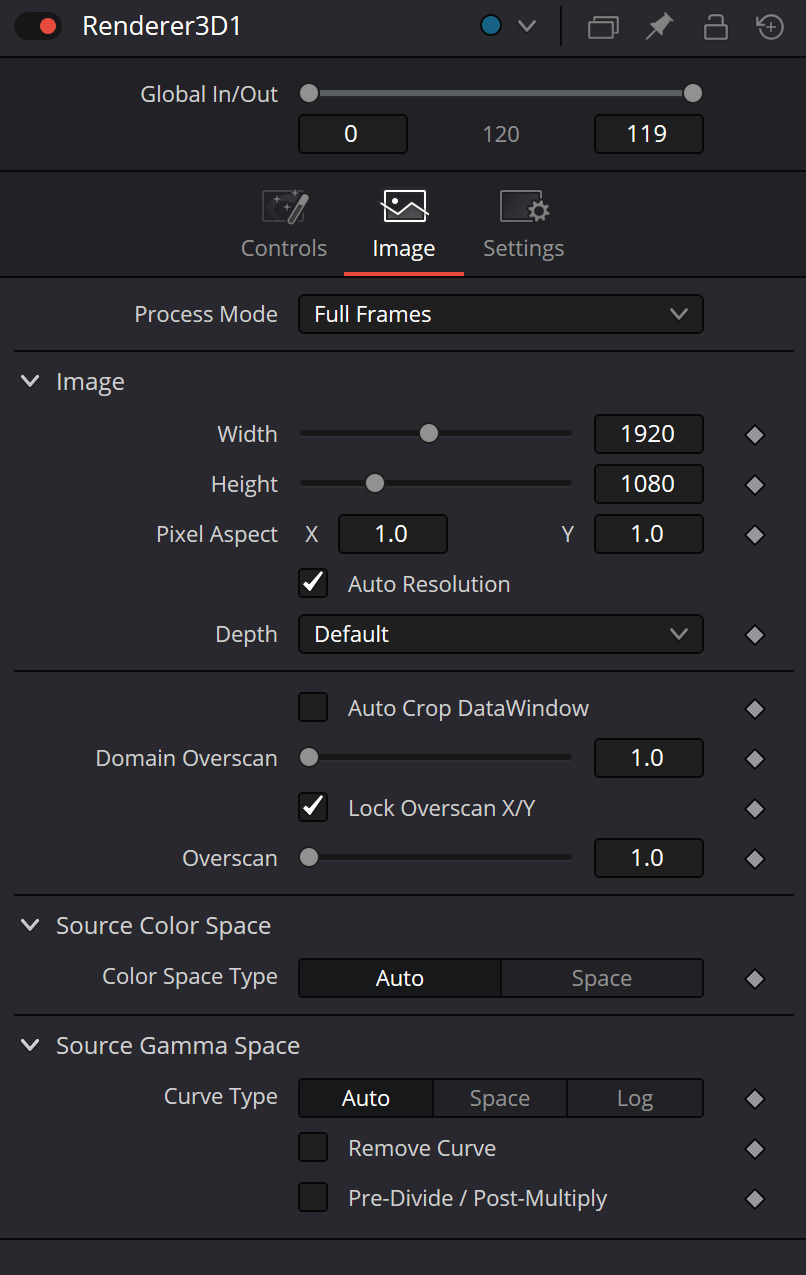This screenshot has height=1275, width=806.
Task: Open the Process Mode dropdown
Action: click(501, 314)
